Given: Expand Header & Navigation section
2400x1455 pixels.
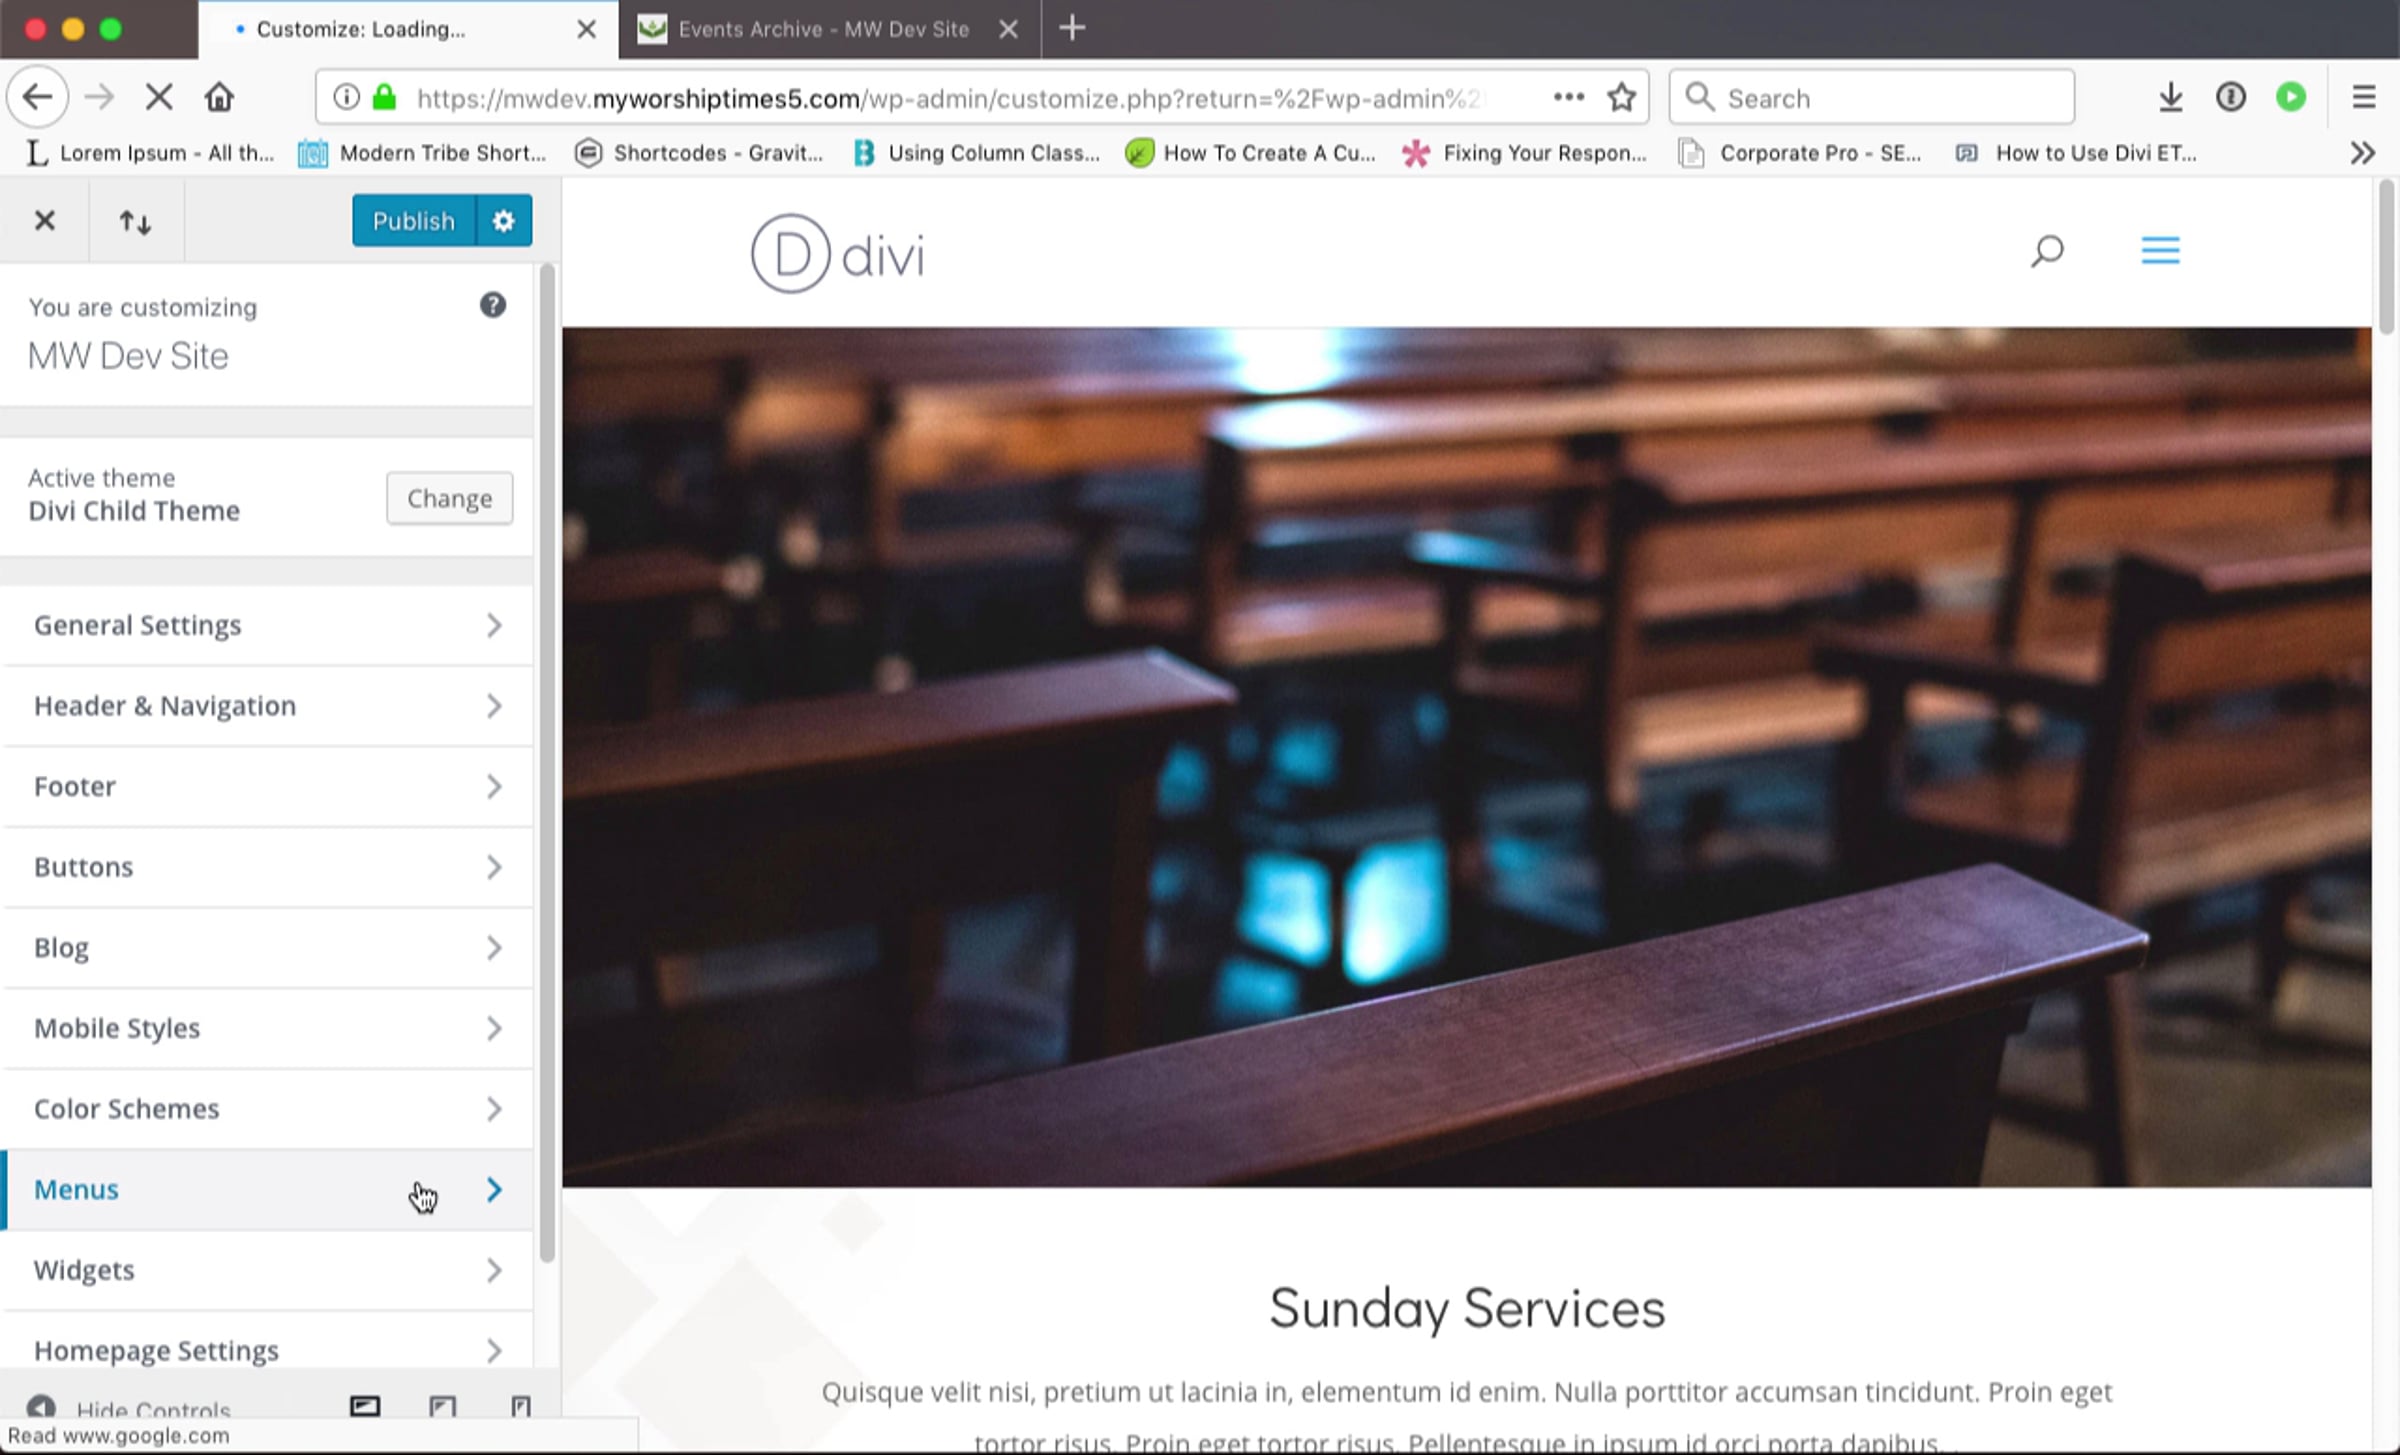Looking at the screenshot, I should point(266,706).
